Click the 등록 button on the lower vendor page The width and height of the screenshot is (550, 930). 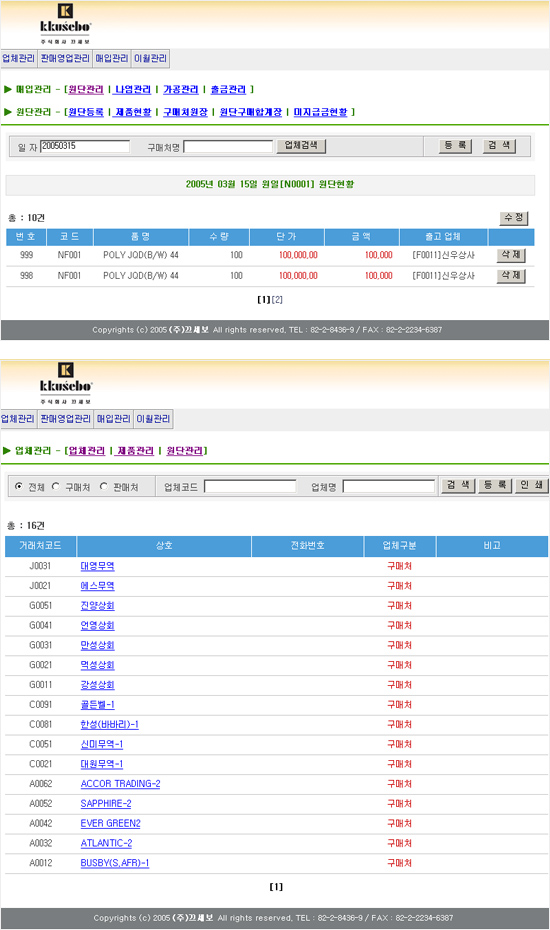pyautogui.click(x=495, y=486)
